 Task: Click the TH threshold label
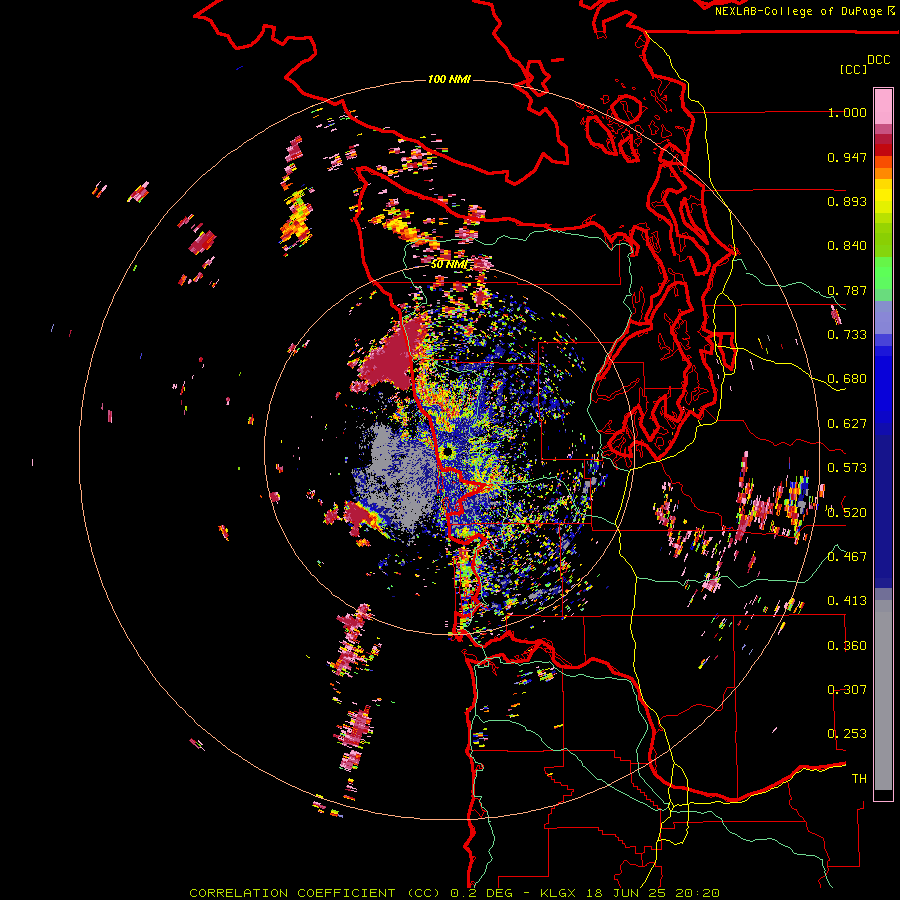859,779
